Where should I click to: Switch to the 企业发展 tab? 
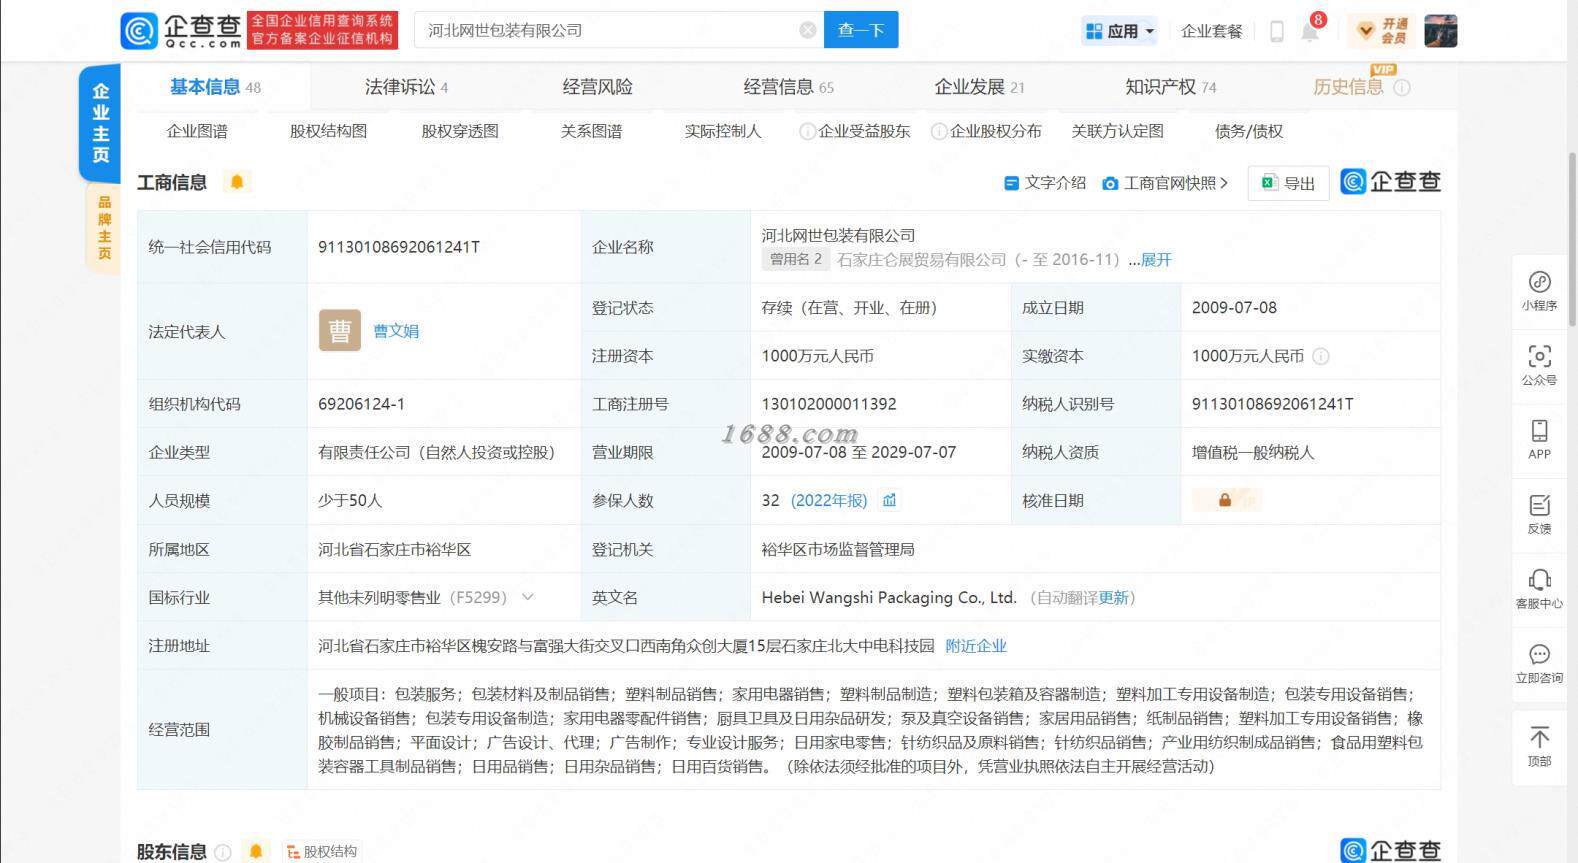[x=980, y=87]
